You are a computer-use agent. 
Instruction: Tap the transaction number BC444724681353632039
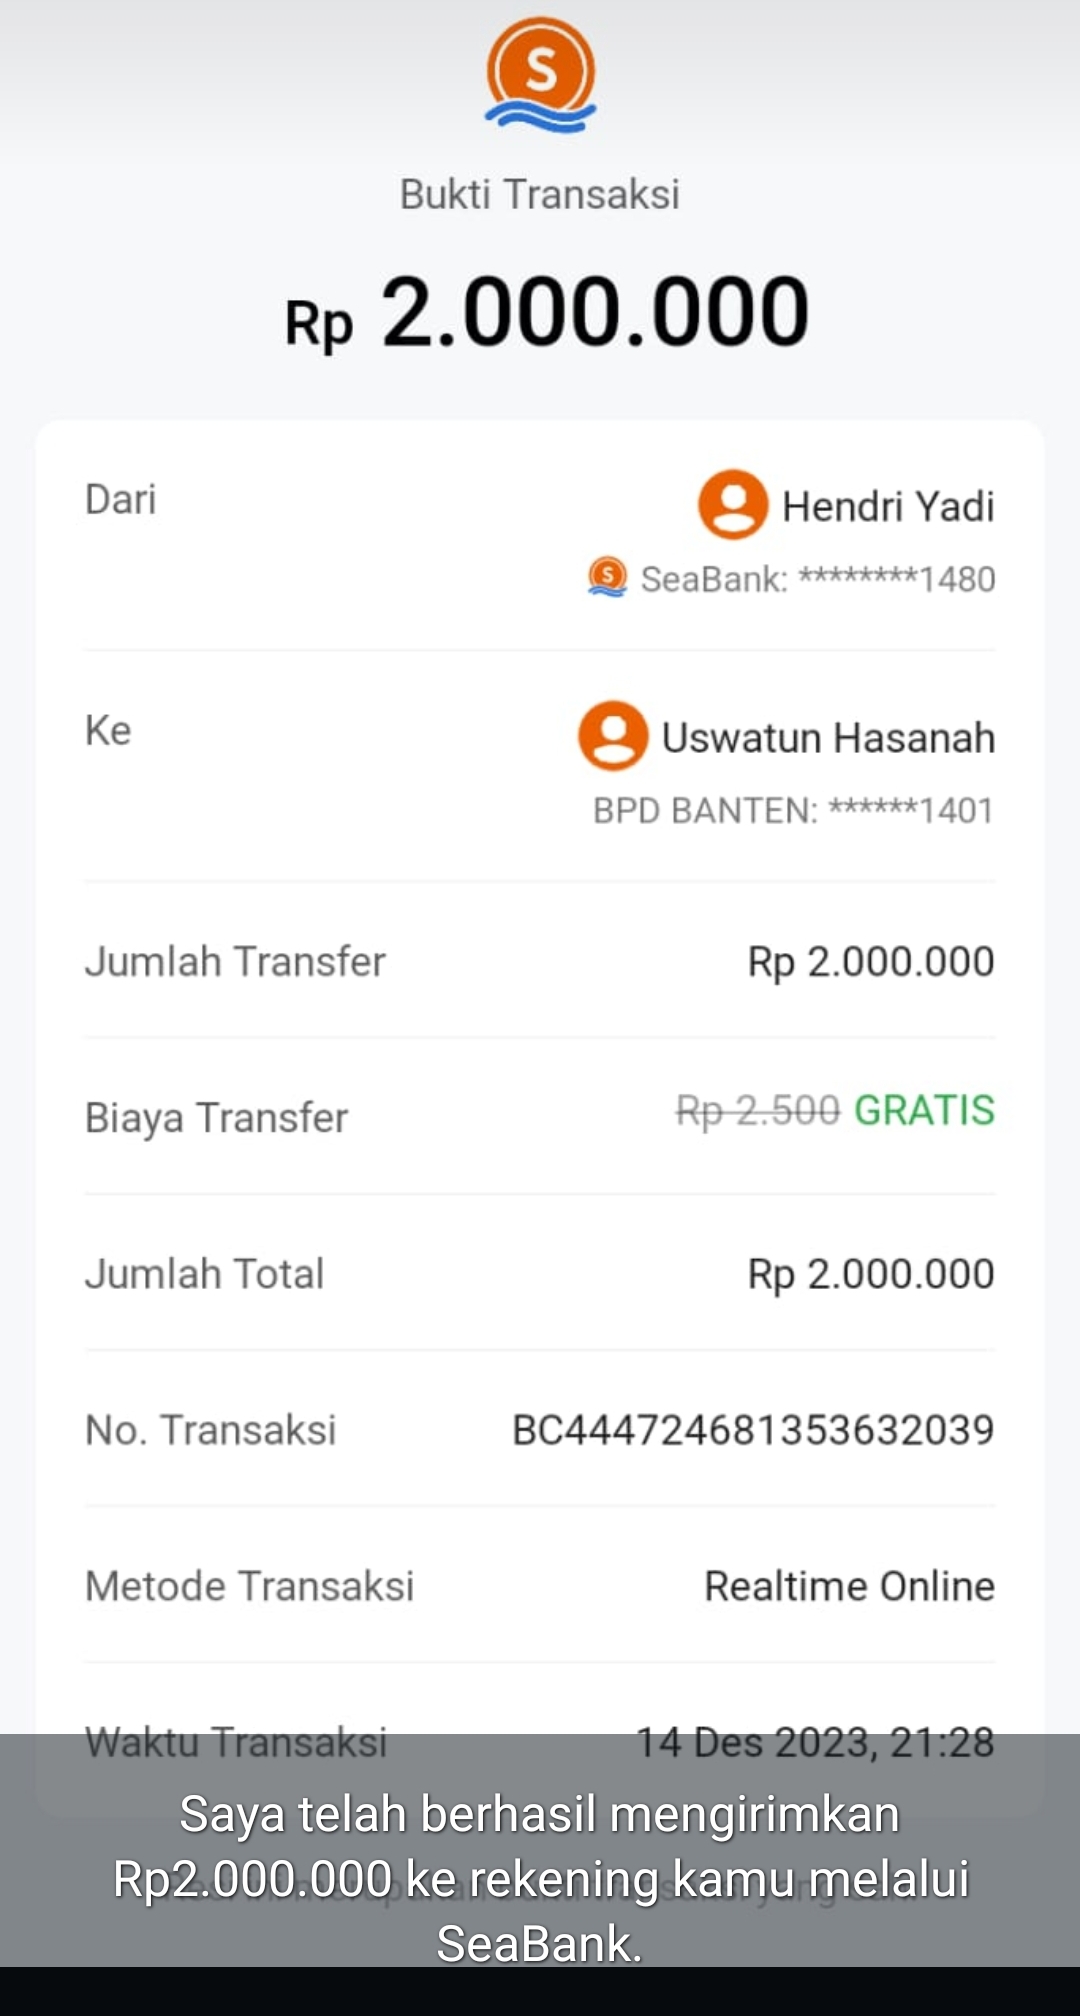click(x=753, y=1430)
